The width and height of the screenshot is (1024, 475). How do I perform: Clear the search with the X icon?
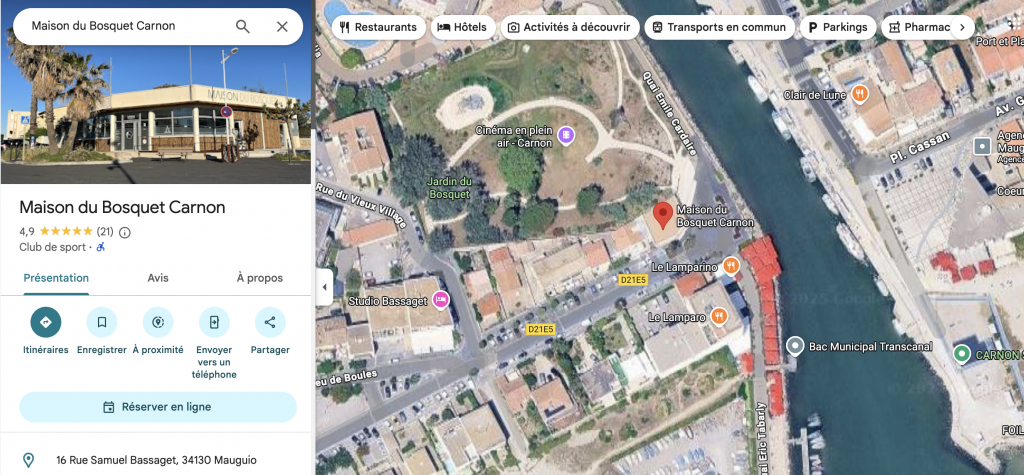(x=282, y=27)
